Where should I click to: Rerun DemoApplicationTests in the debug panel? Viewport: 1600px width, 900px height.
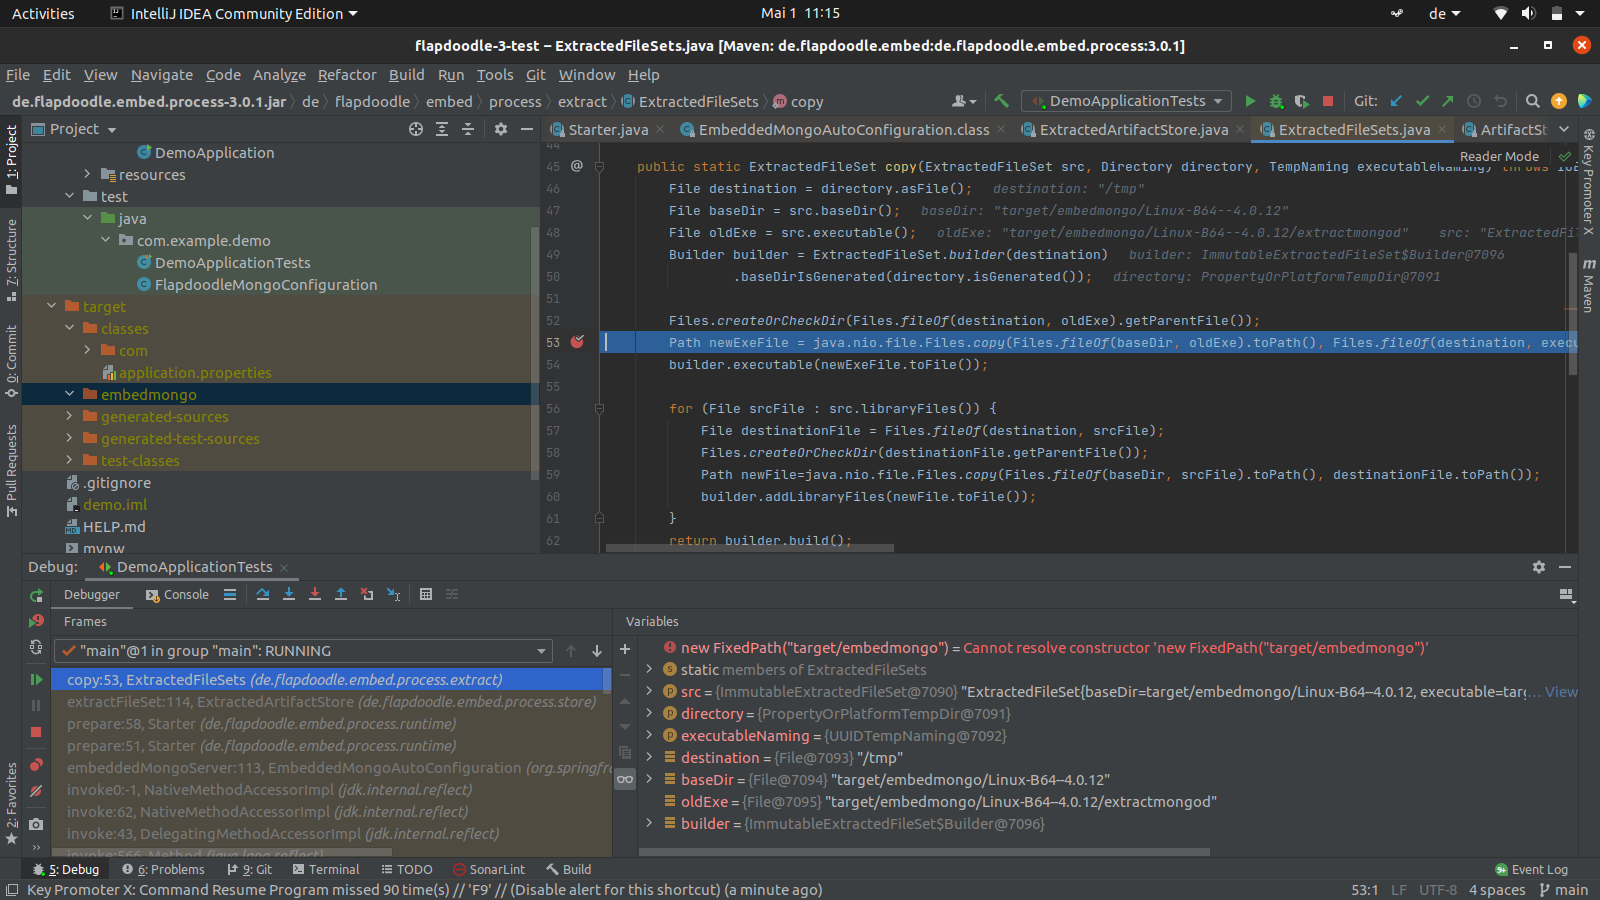point(36,595)
